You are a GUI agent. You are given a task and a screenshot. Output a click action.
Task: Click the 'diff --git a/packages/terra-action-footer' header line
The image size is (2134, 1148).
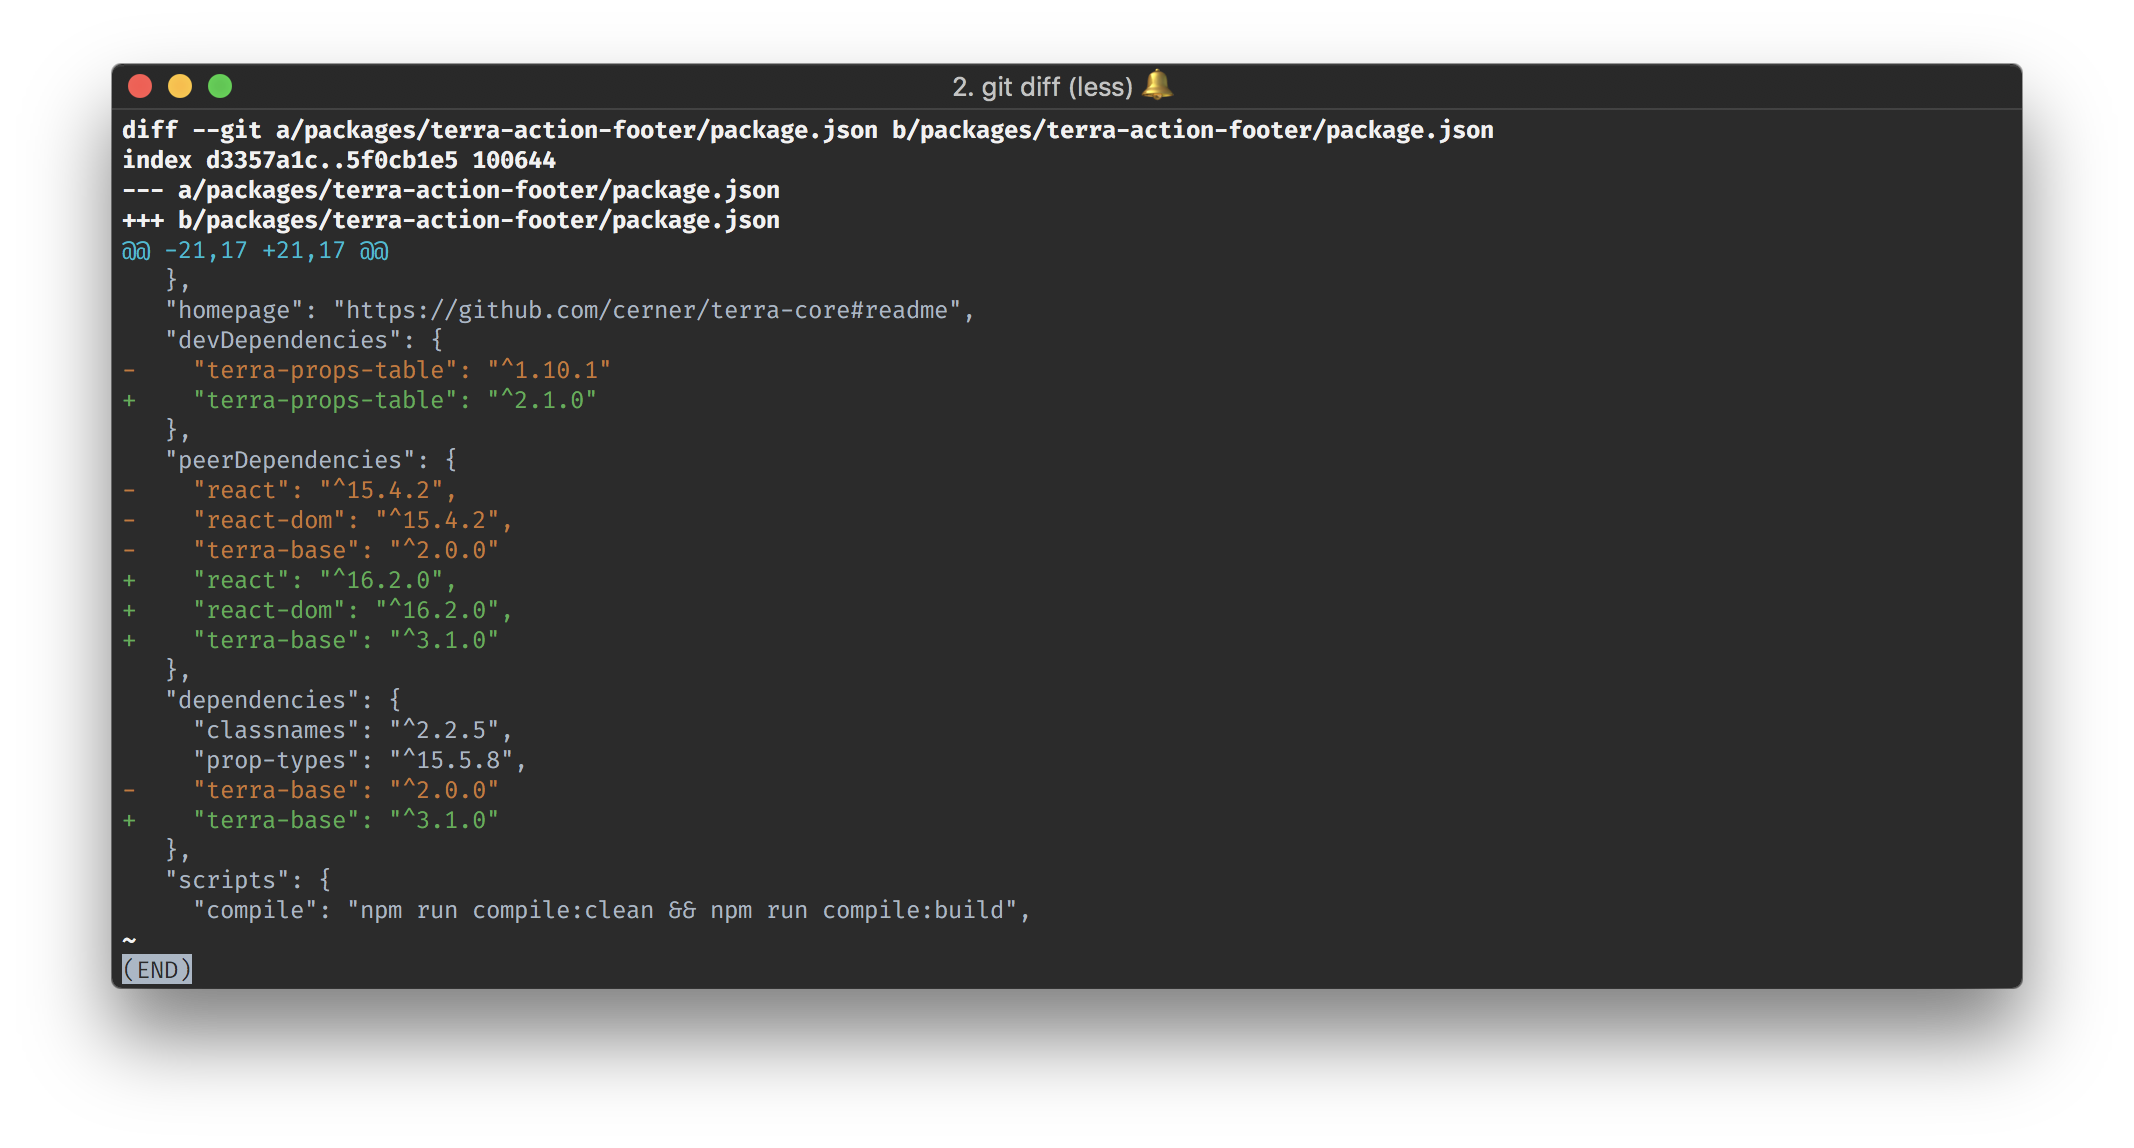click(808, 130)
